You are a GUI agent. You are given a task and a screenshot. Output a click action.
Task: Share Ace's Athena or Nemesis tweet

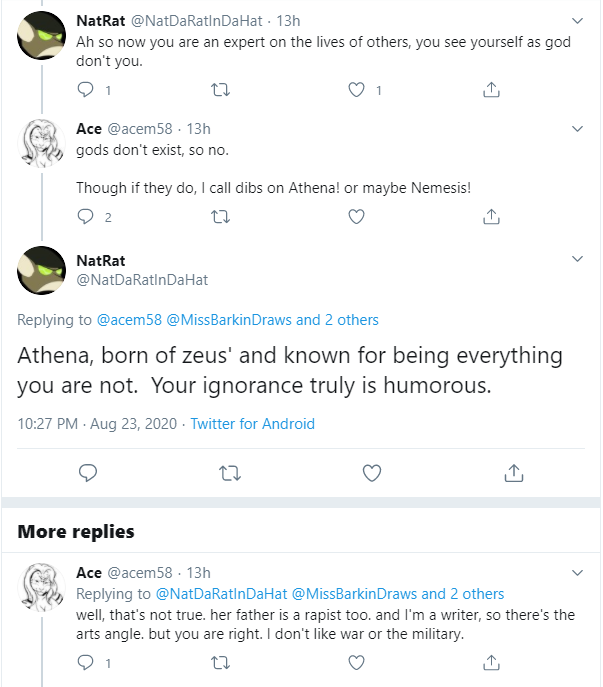491,216
